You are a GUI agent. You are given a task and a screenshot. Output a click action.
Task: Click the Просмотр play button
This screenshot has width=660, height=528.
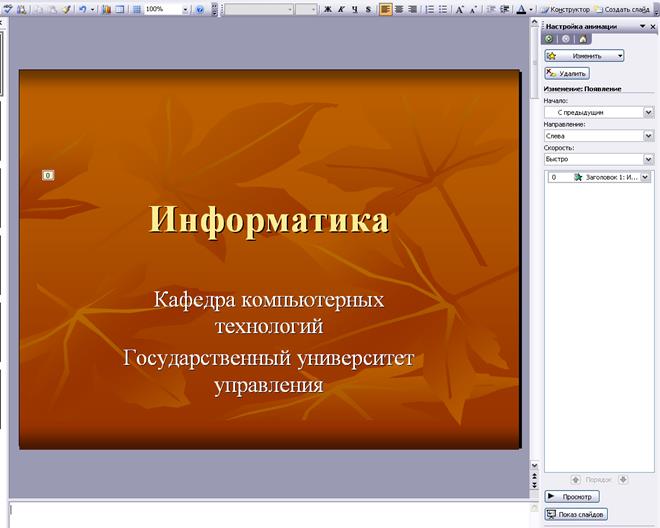tap(572, 497)
